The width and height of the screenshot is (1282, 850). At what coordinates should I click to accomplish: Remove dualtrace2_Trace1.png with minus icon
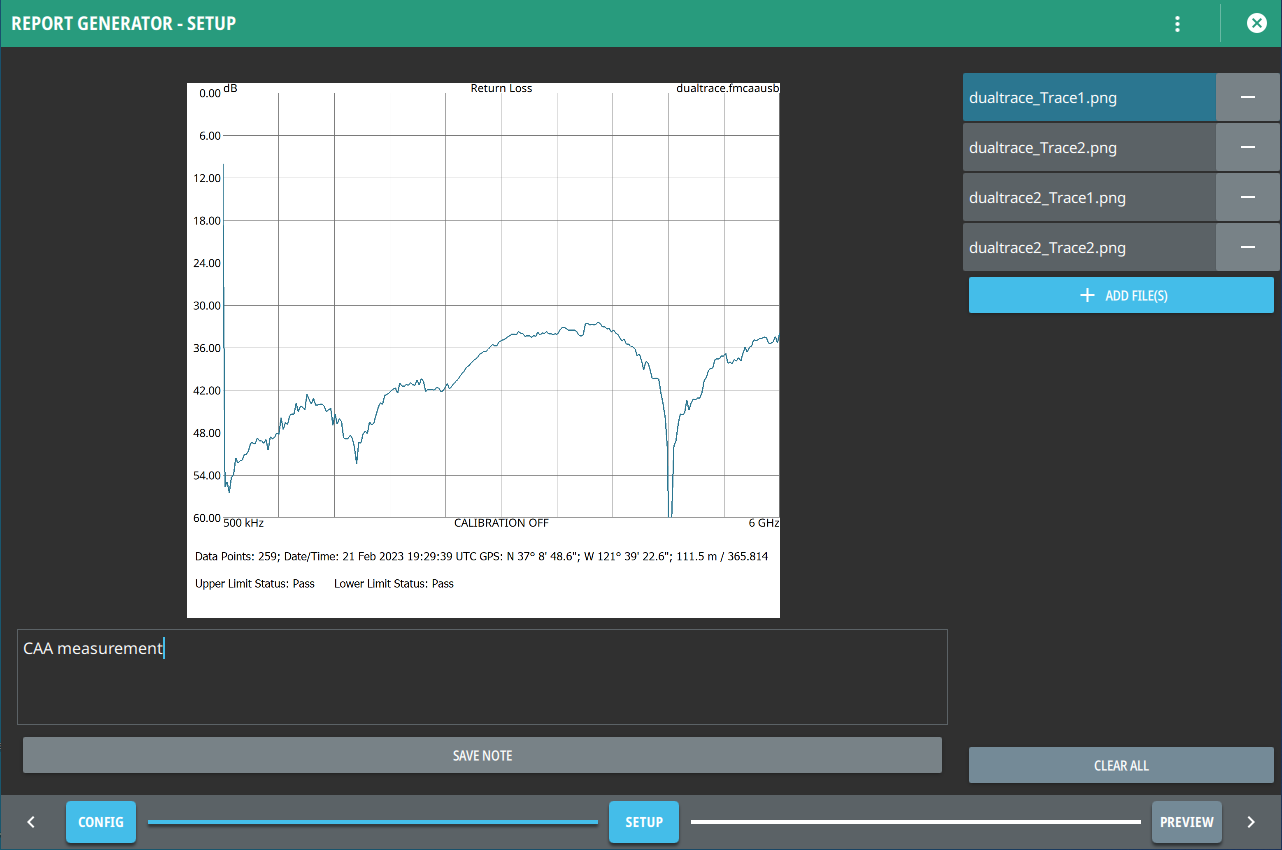(1247, 198)
